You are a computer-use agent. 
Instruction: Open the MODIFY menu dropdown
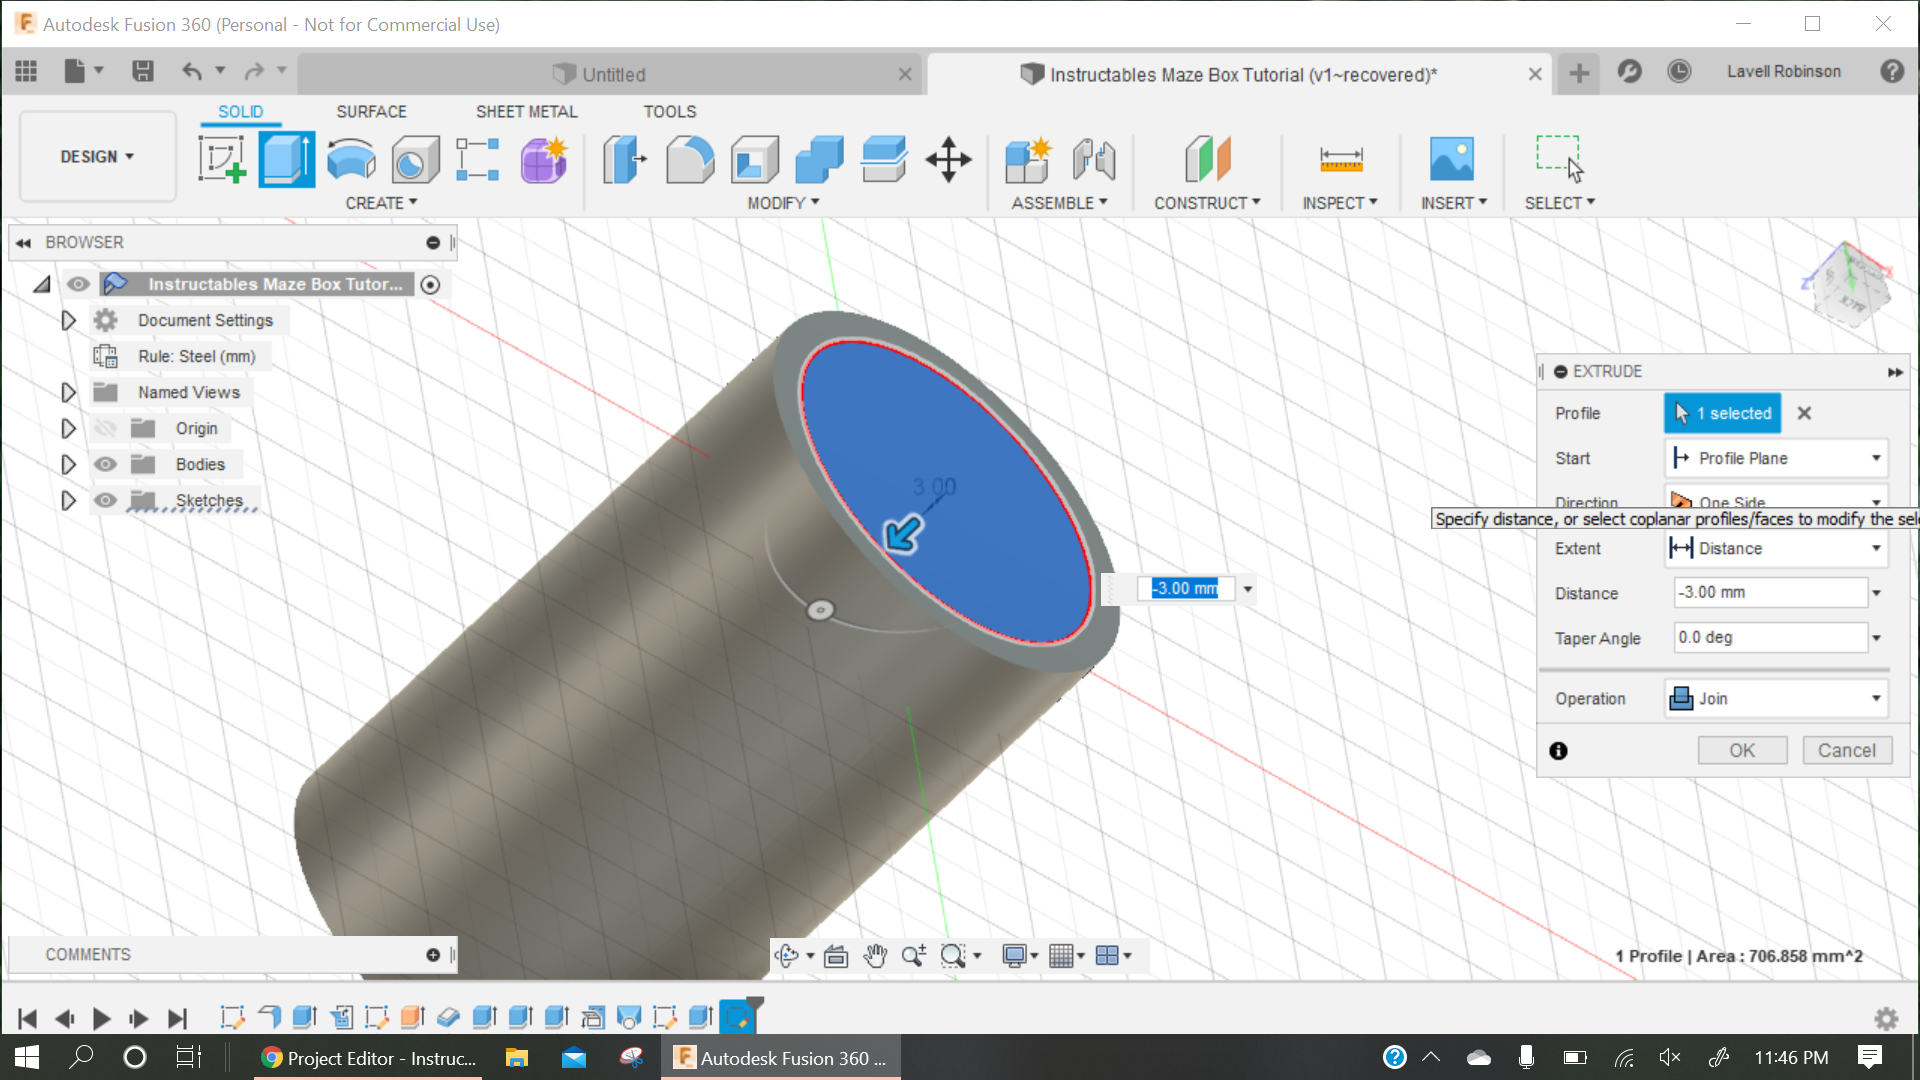[x=783, y=203]
